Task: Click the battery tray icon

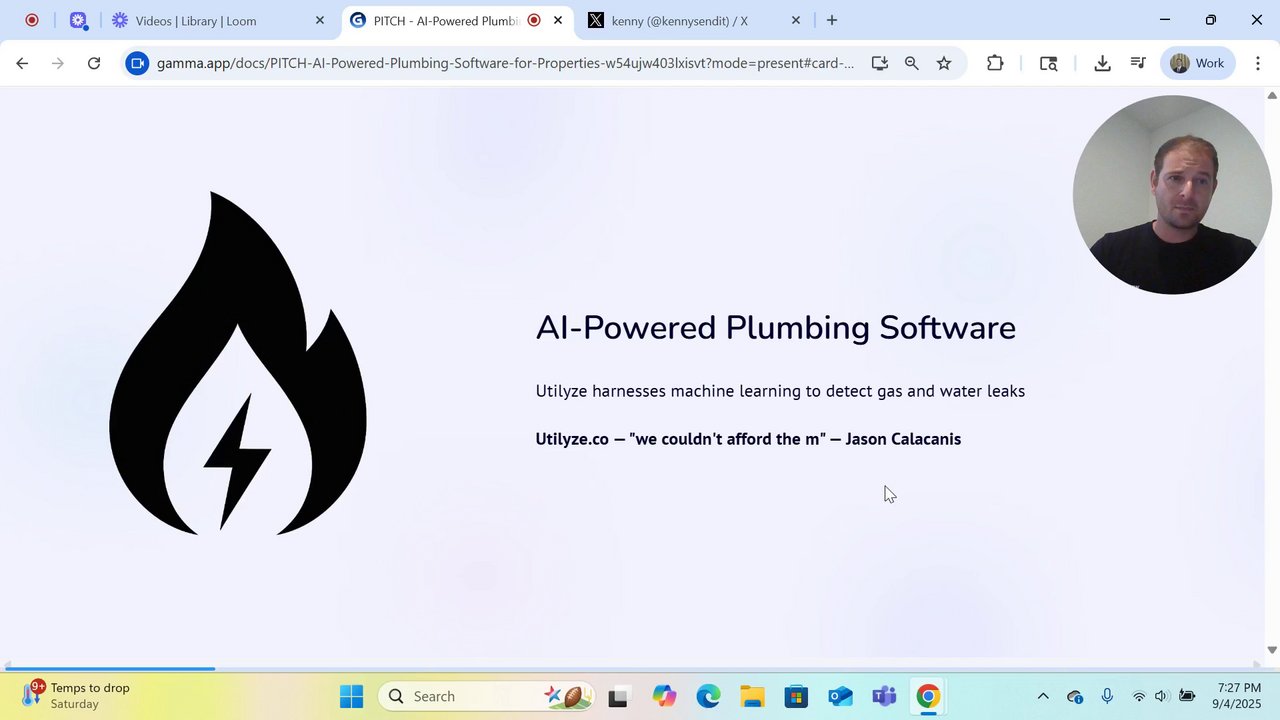Action: 1187,696
